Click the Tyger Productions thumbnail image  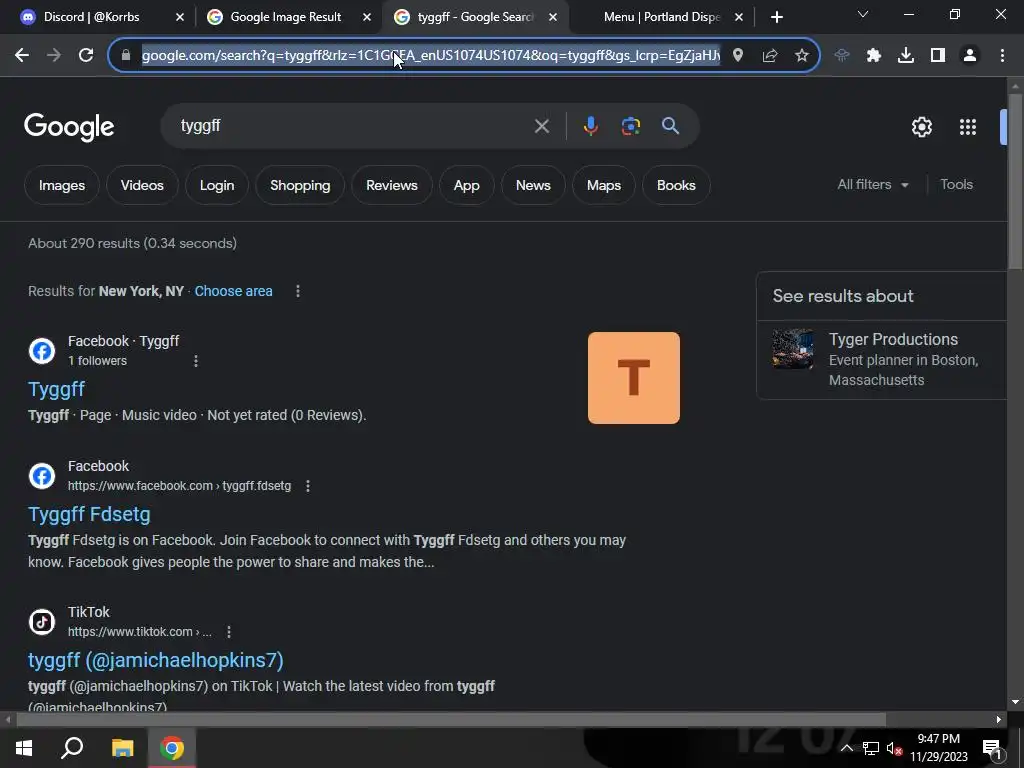point(793,349)
